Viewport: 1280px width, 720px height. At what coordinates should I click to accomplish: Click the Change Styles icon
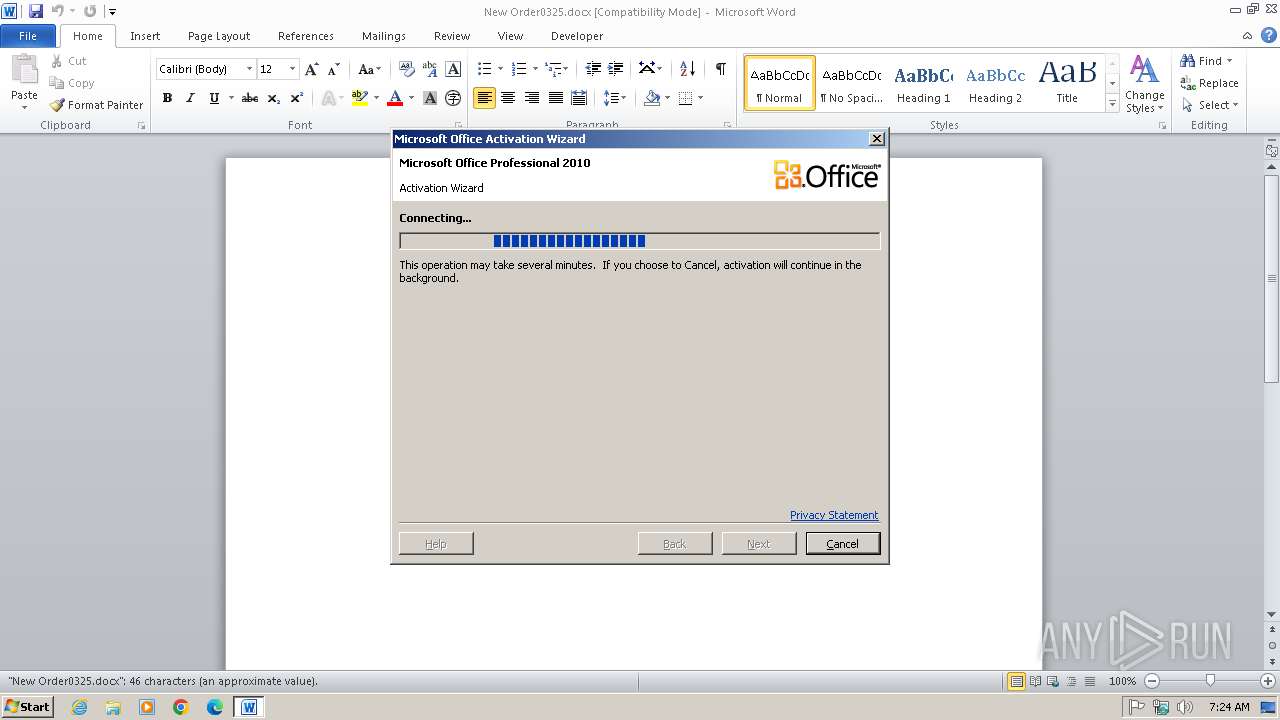pos(1144,84)
